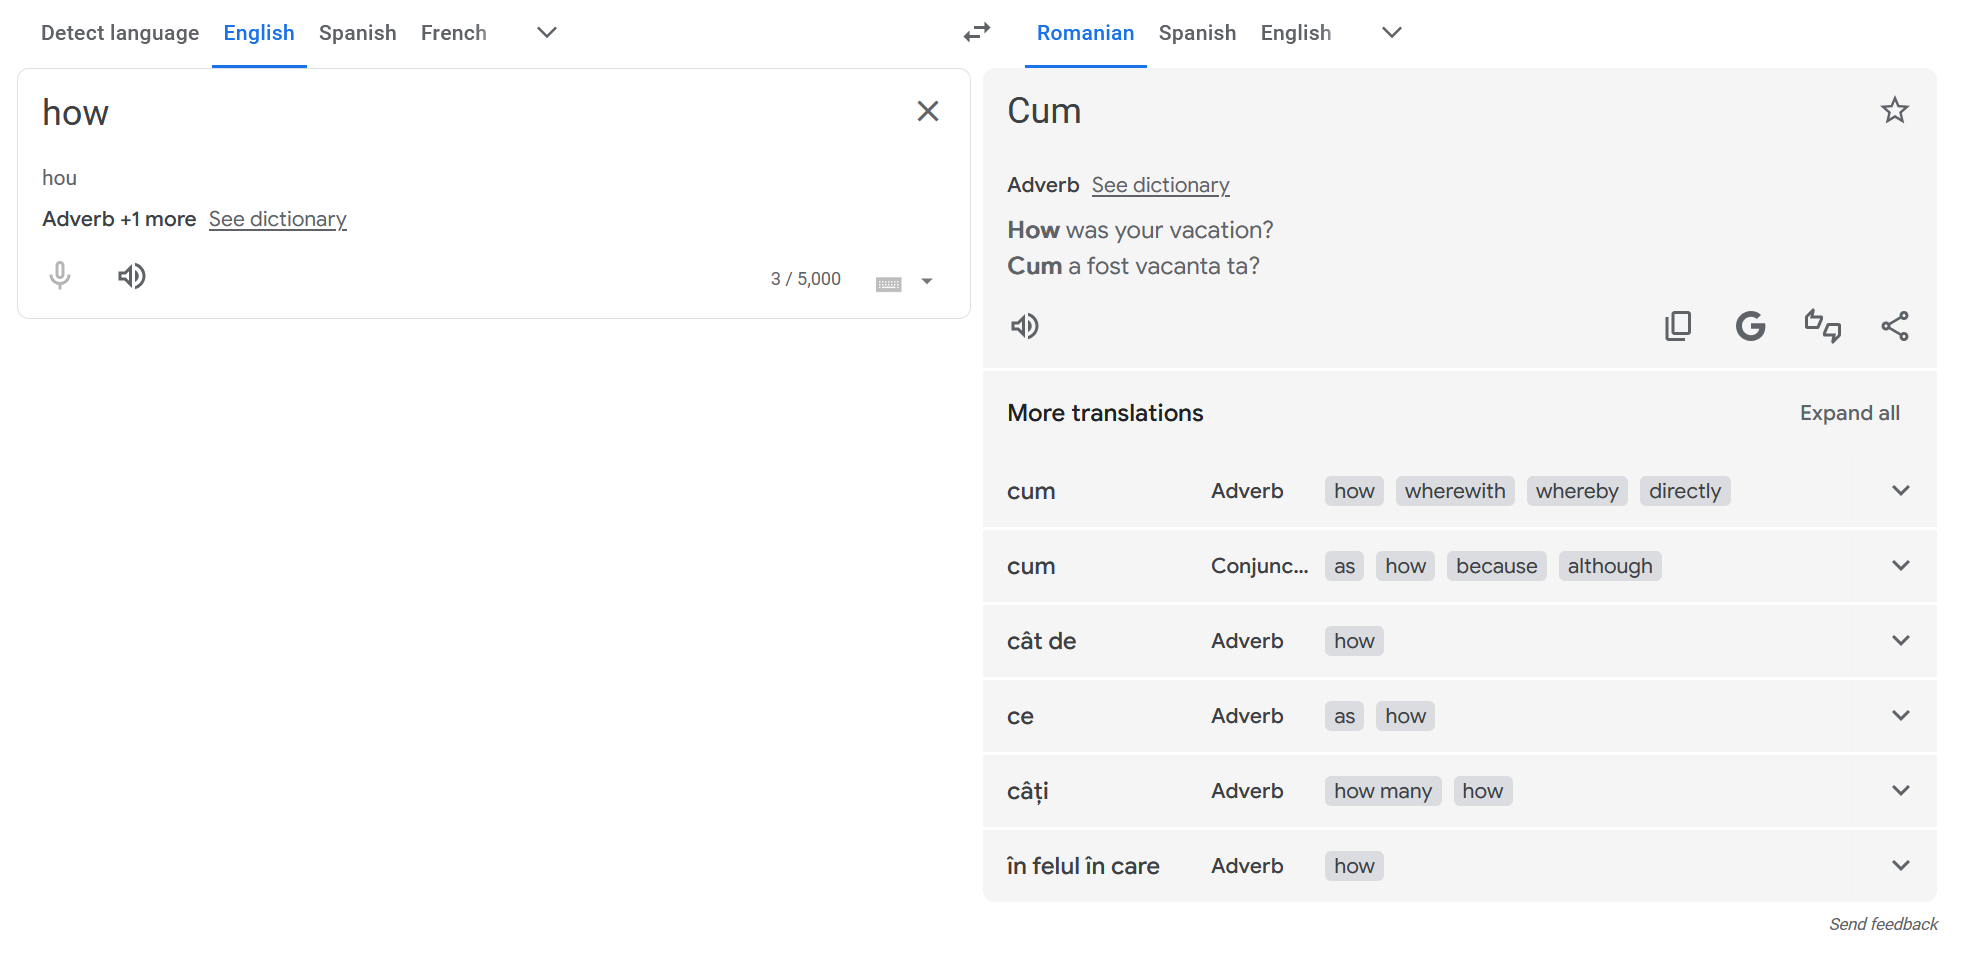Click the 'More translations' heading
Screen dimensions: 1963x976
tap(1105, 413)
